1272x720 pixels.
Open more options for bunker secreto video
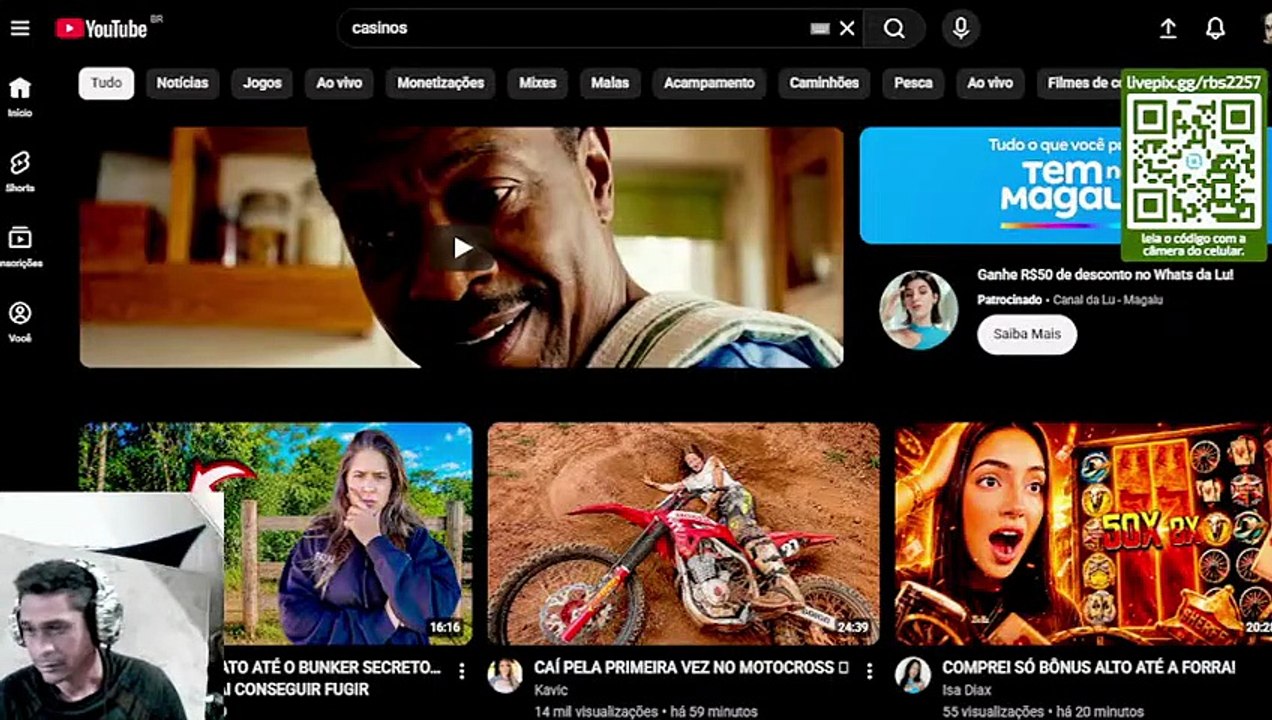461,670
